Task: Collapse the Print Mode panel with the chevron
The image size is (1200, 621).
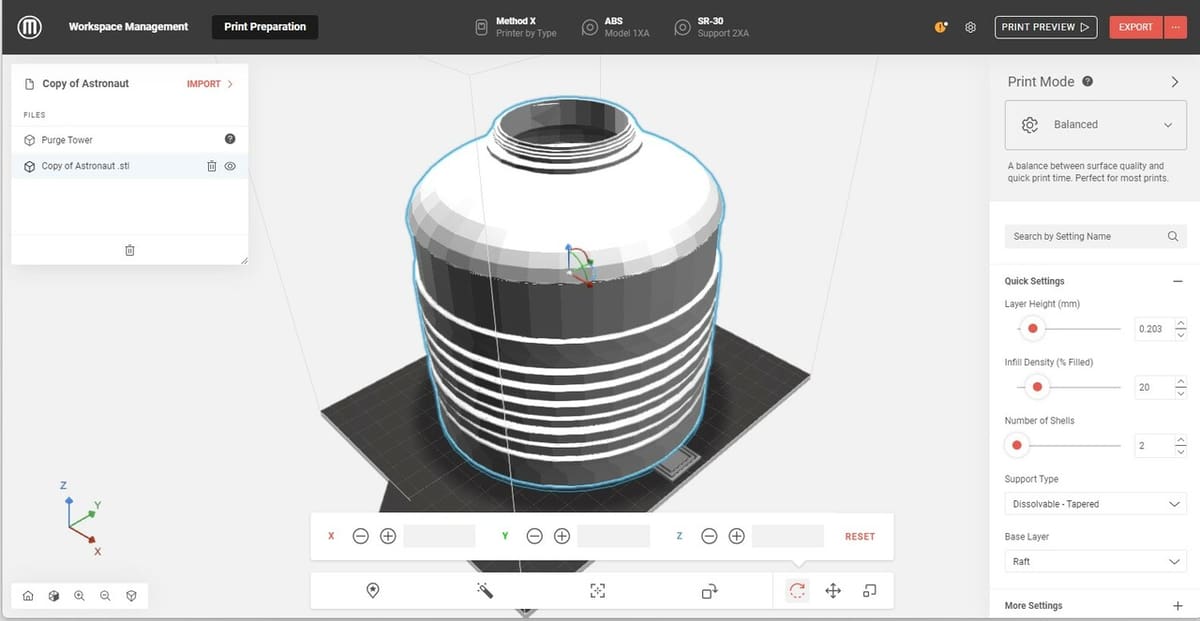Action: pos(1175,82)
